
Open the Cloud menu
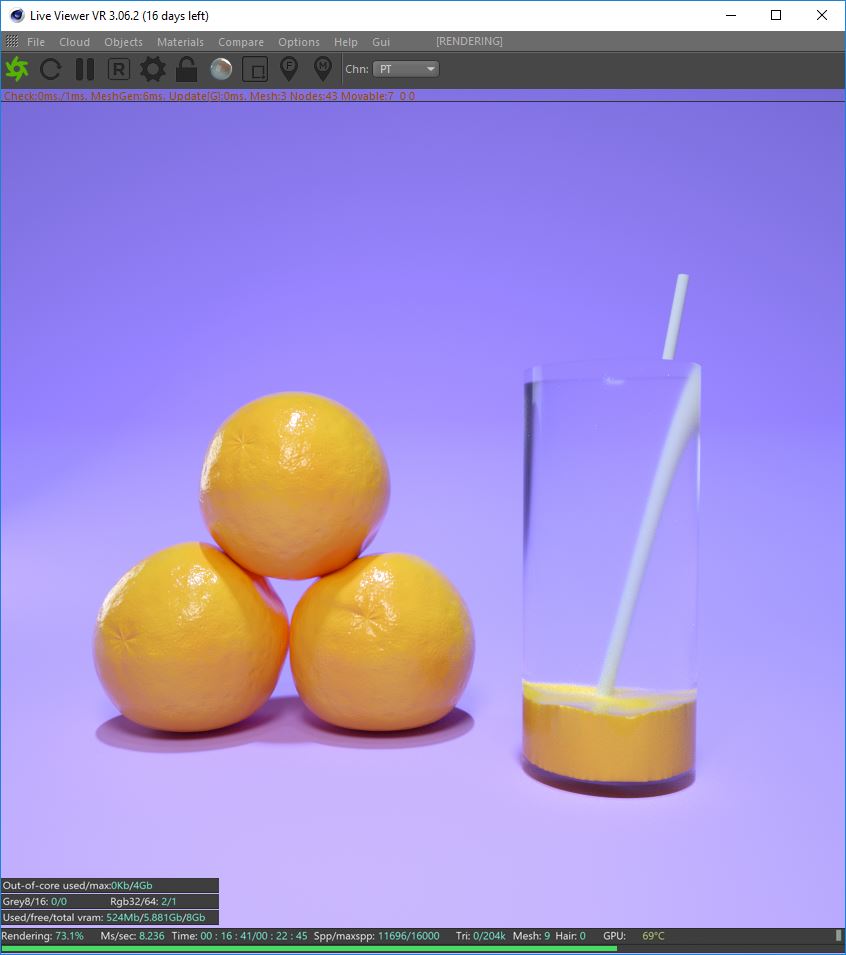click(x=74, y=42)
